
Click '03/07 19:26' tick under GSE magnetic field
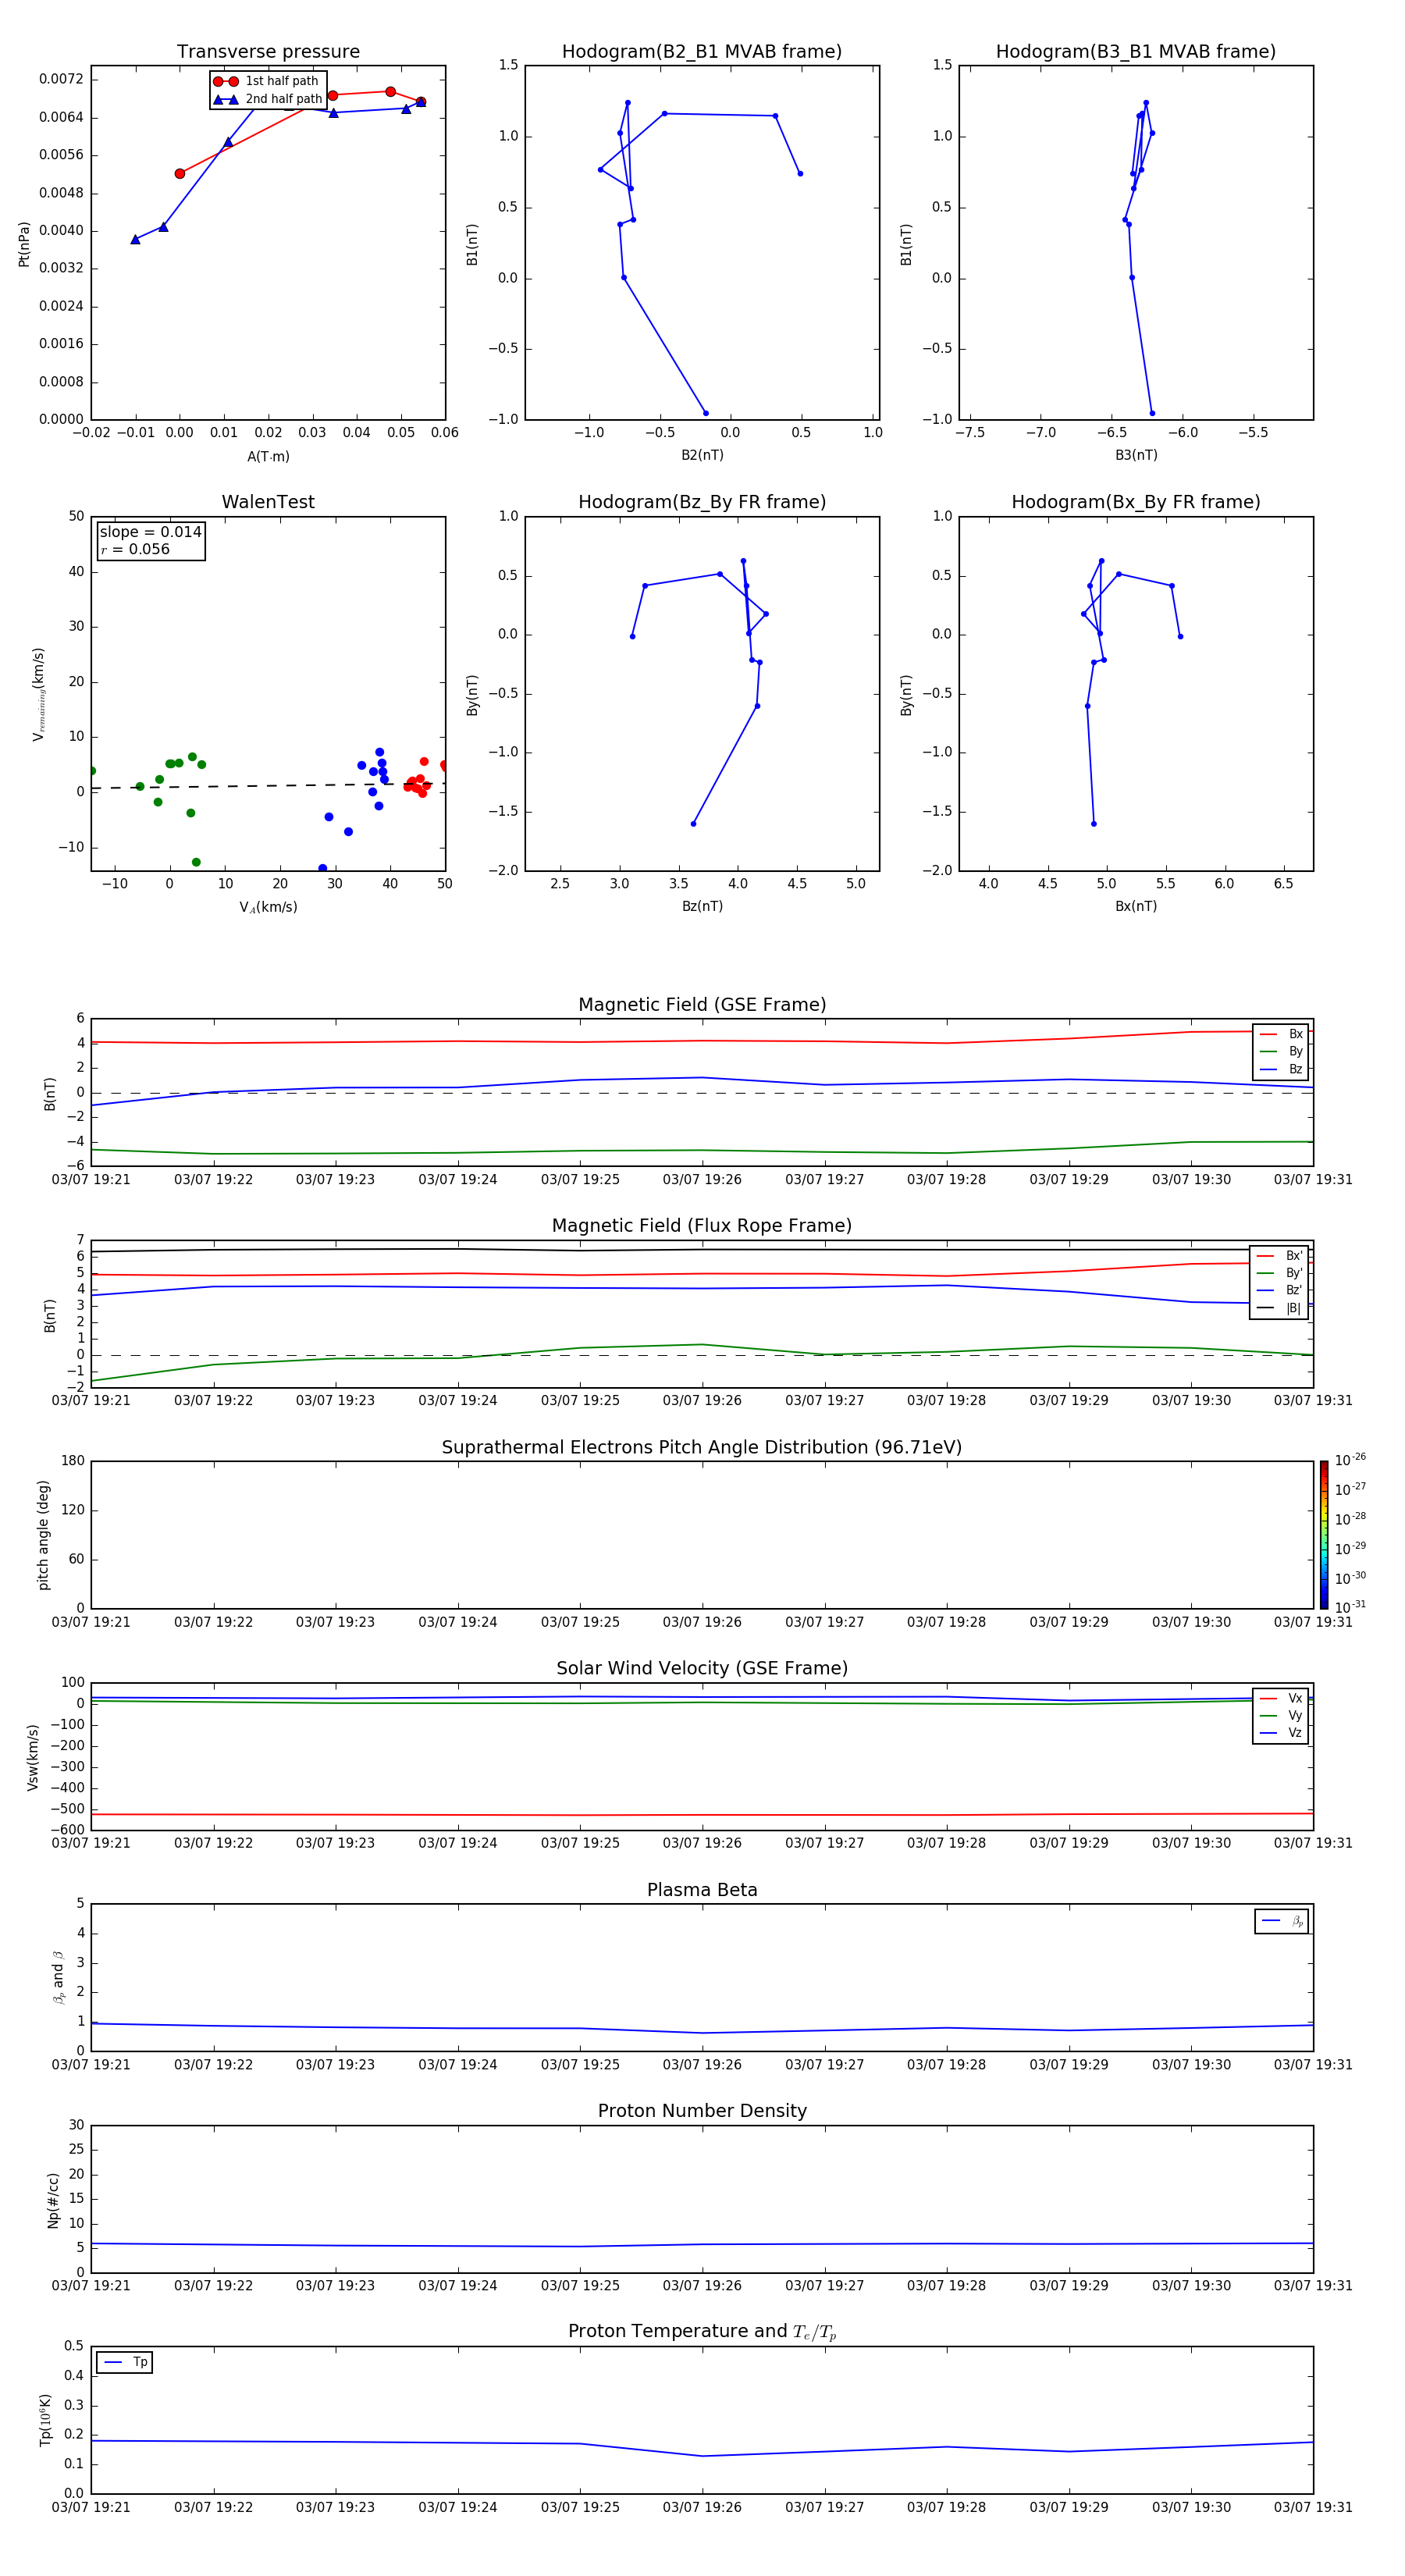(702, 1180)
